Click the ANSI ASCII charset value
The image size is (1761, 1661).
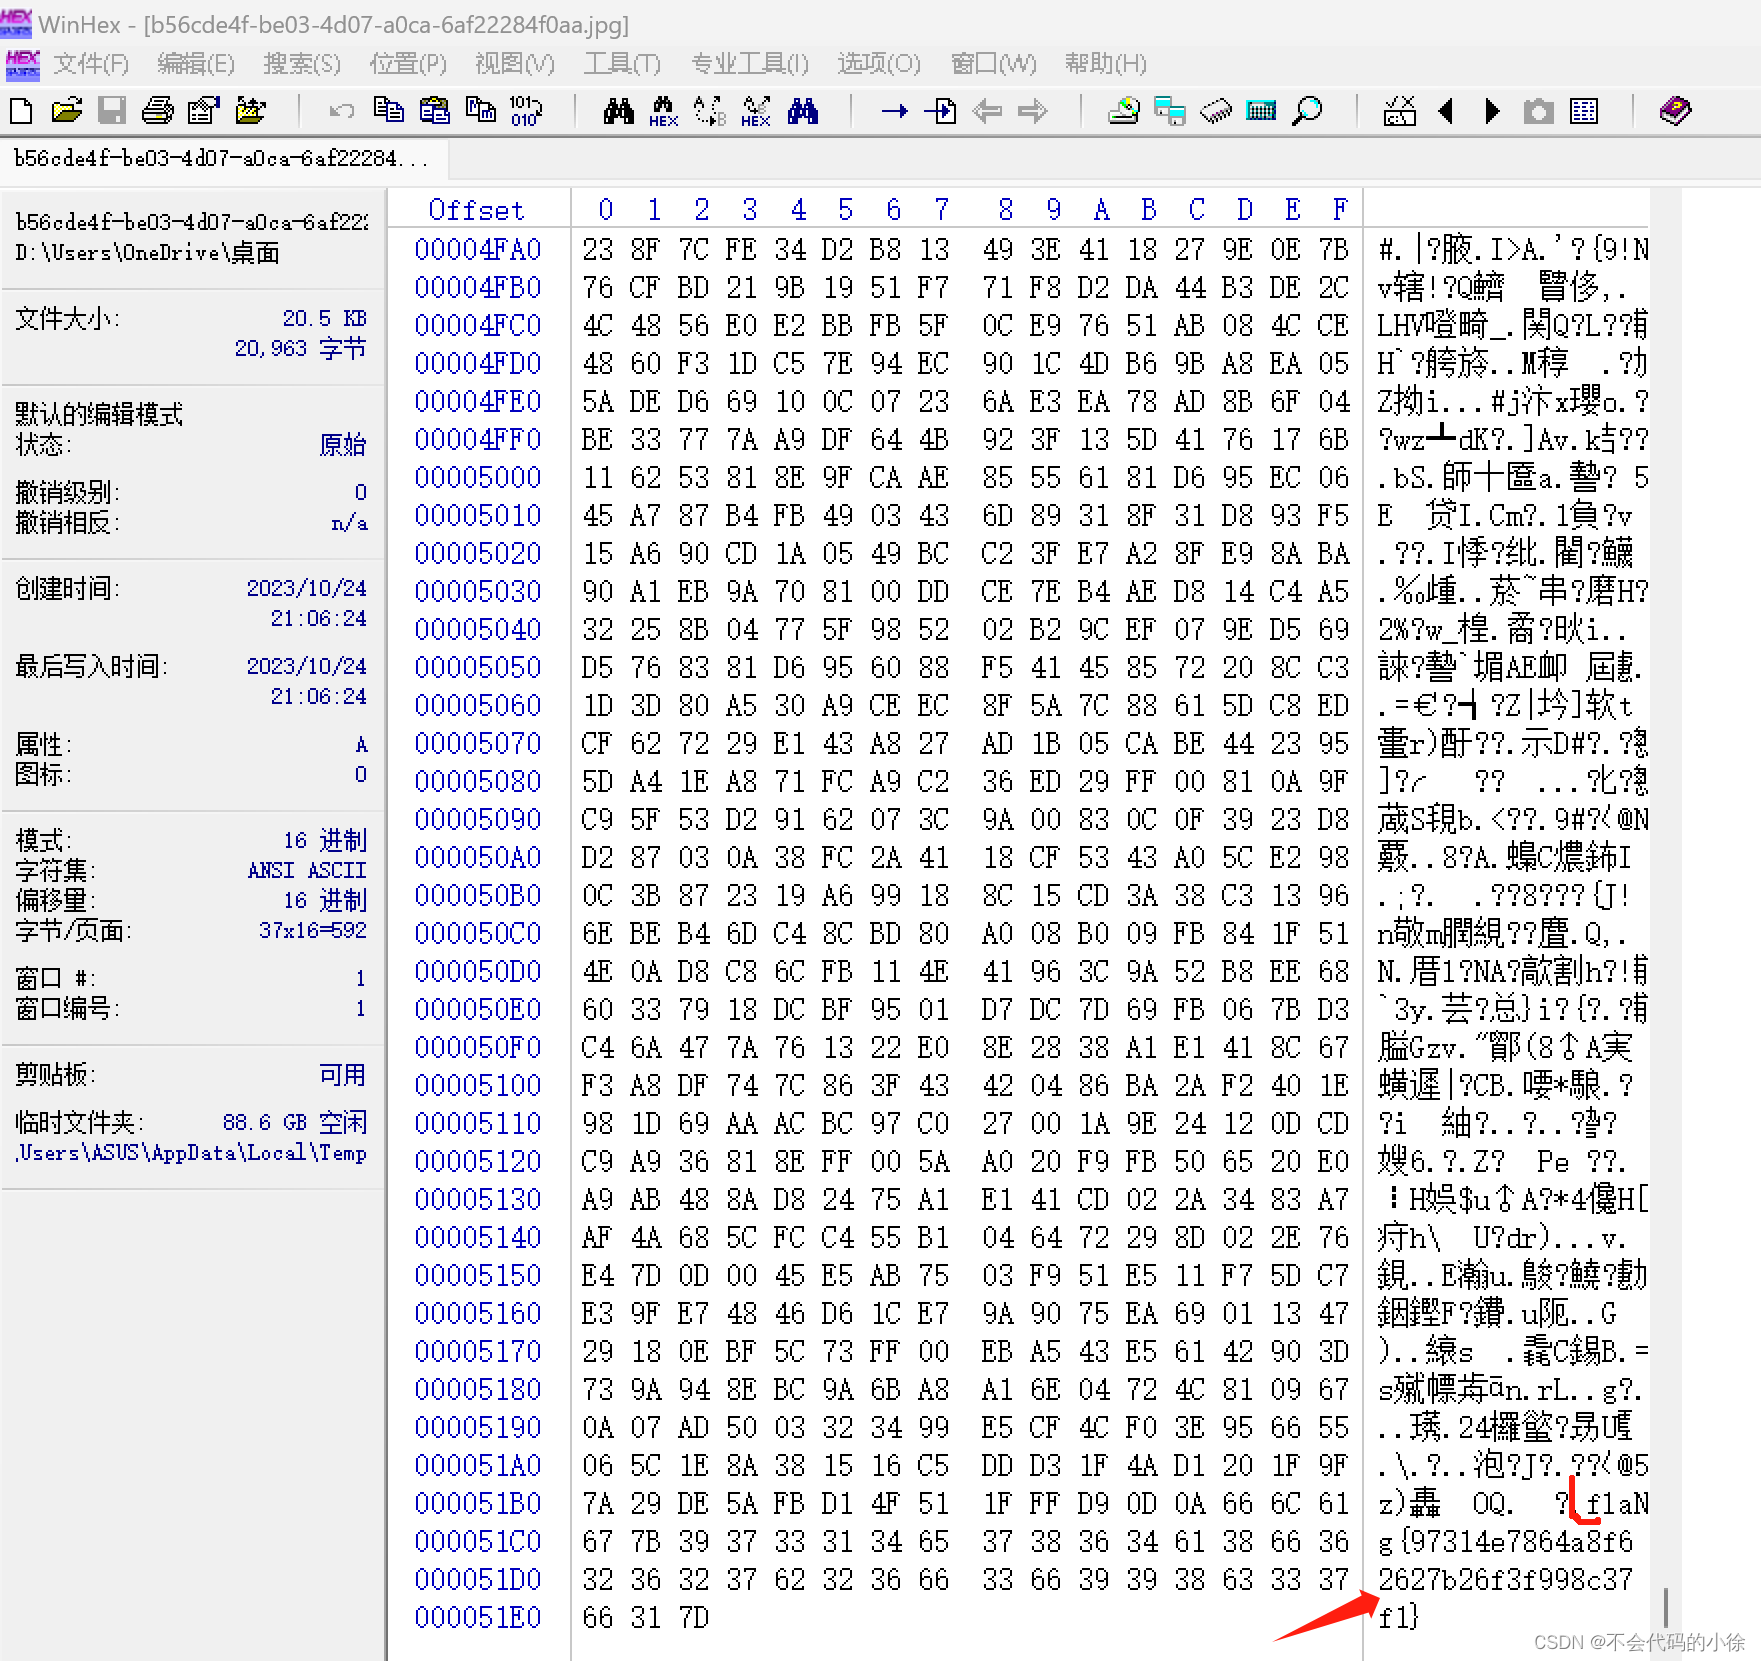pos(307,870)
